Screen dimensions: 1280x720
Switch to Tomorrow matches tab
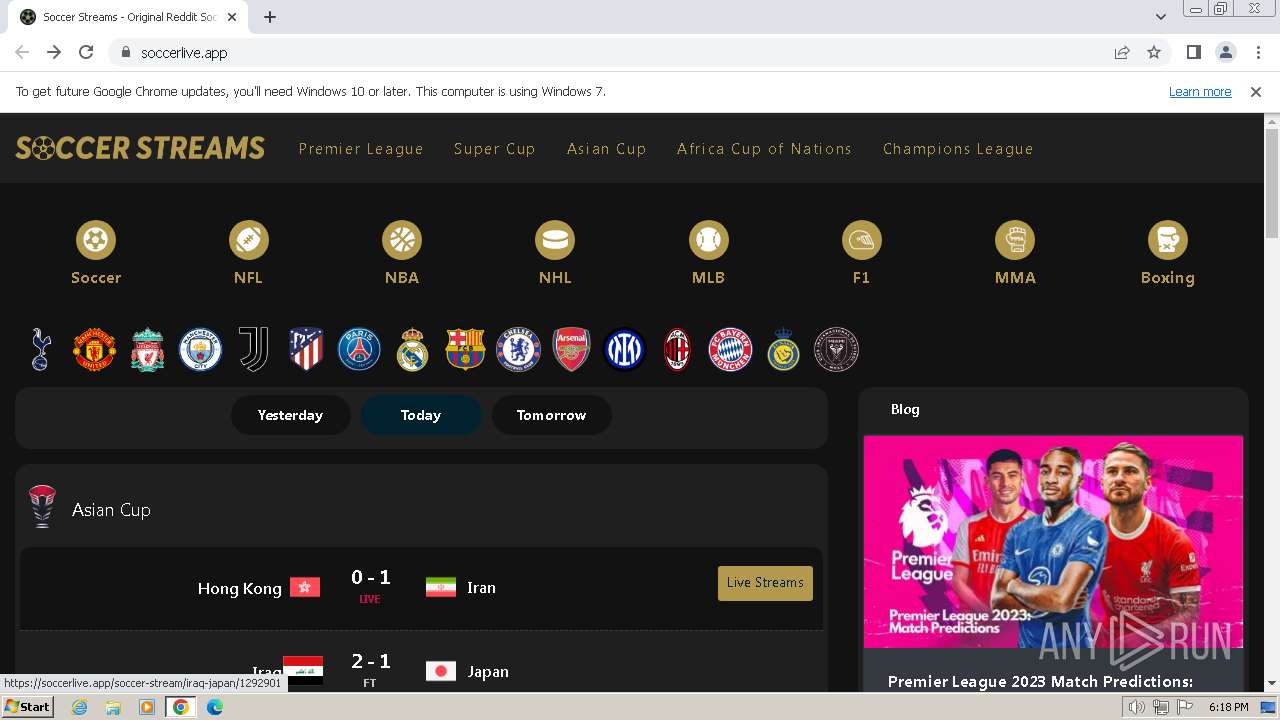pos(551,415)
